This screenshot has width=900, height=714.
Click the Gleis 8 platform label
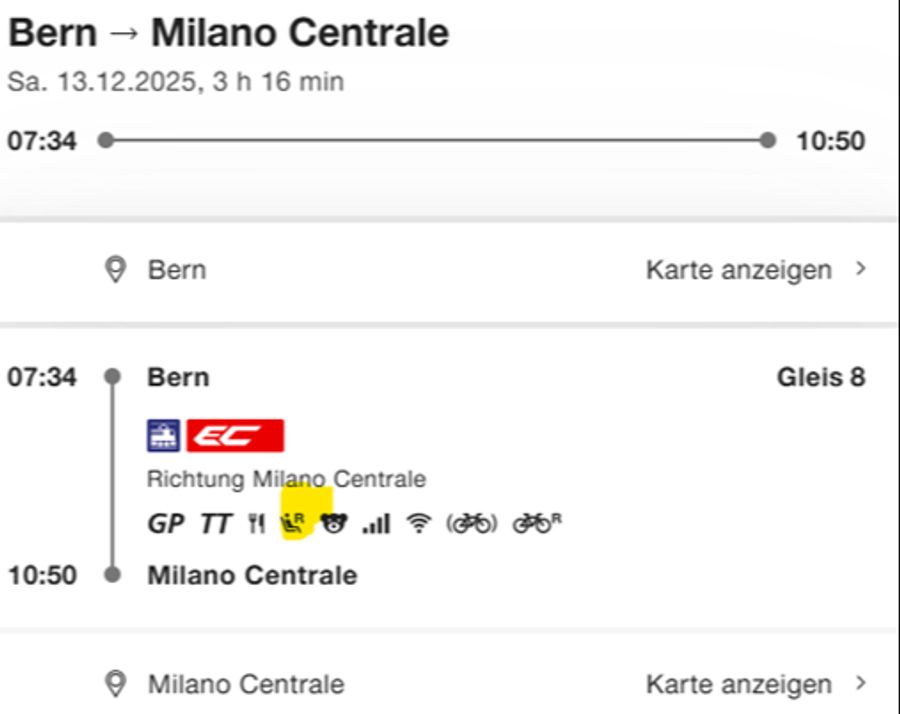821,377
